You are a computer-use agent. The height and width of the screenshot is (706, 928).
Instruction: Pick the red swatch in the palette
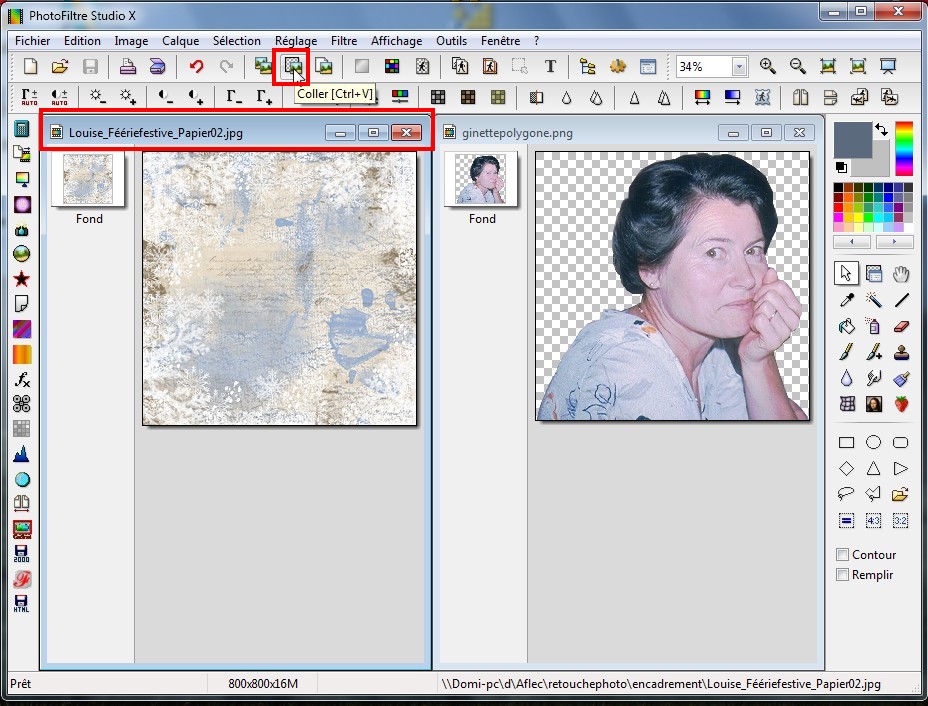[x=838, y=207]
